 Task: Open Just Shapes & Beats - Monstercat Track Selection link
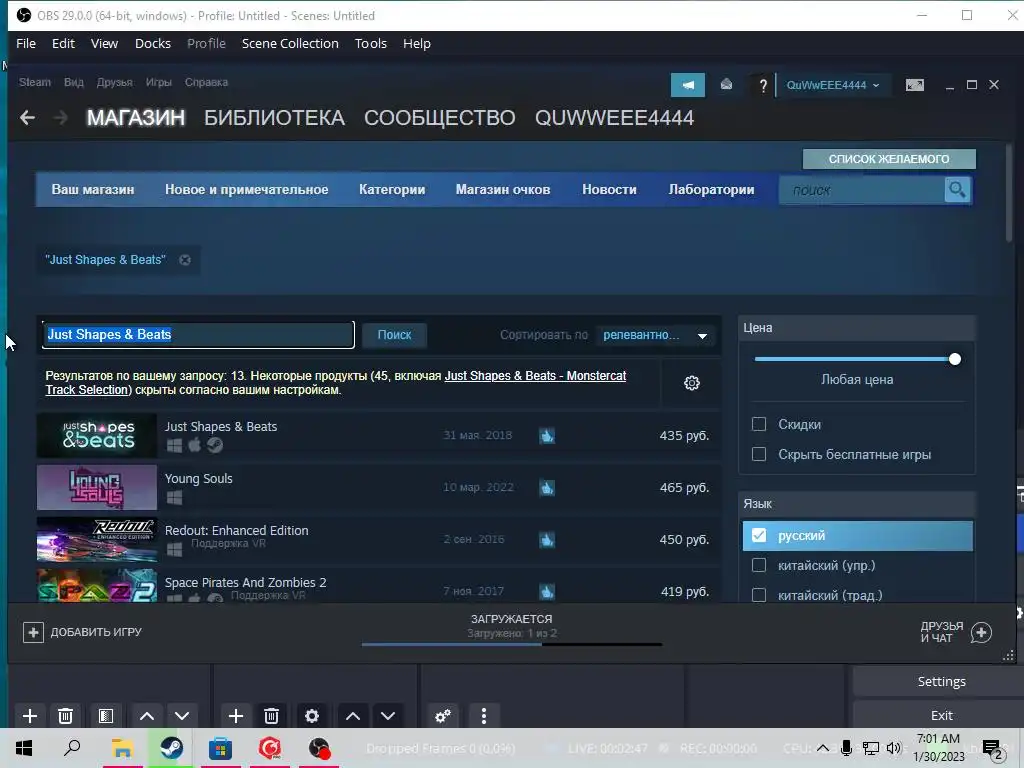coord(535,376)
